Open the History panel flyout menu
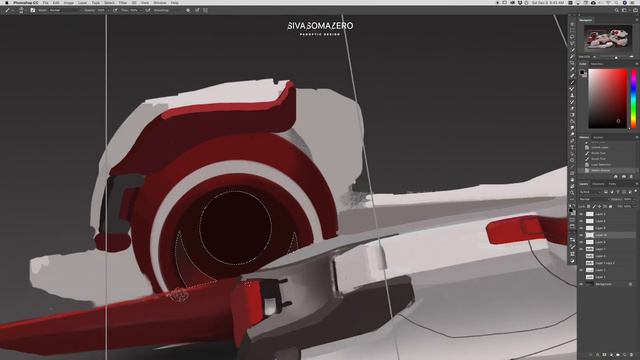Image resolution: width=640 pixels, height=360 pixels. 636,137
